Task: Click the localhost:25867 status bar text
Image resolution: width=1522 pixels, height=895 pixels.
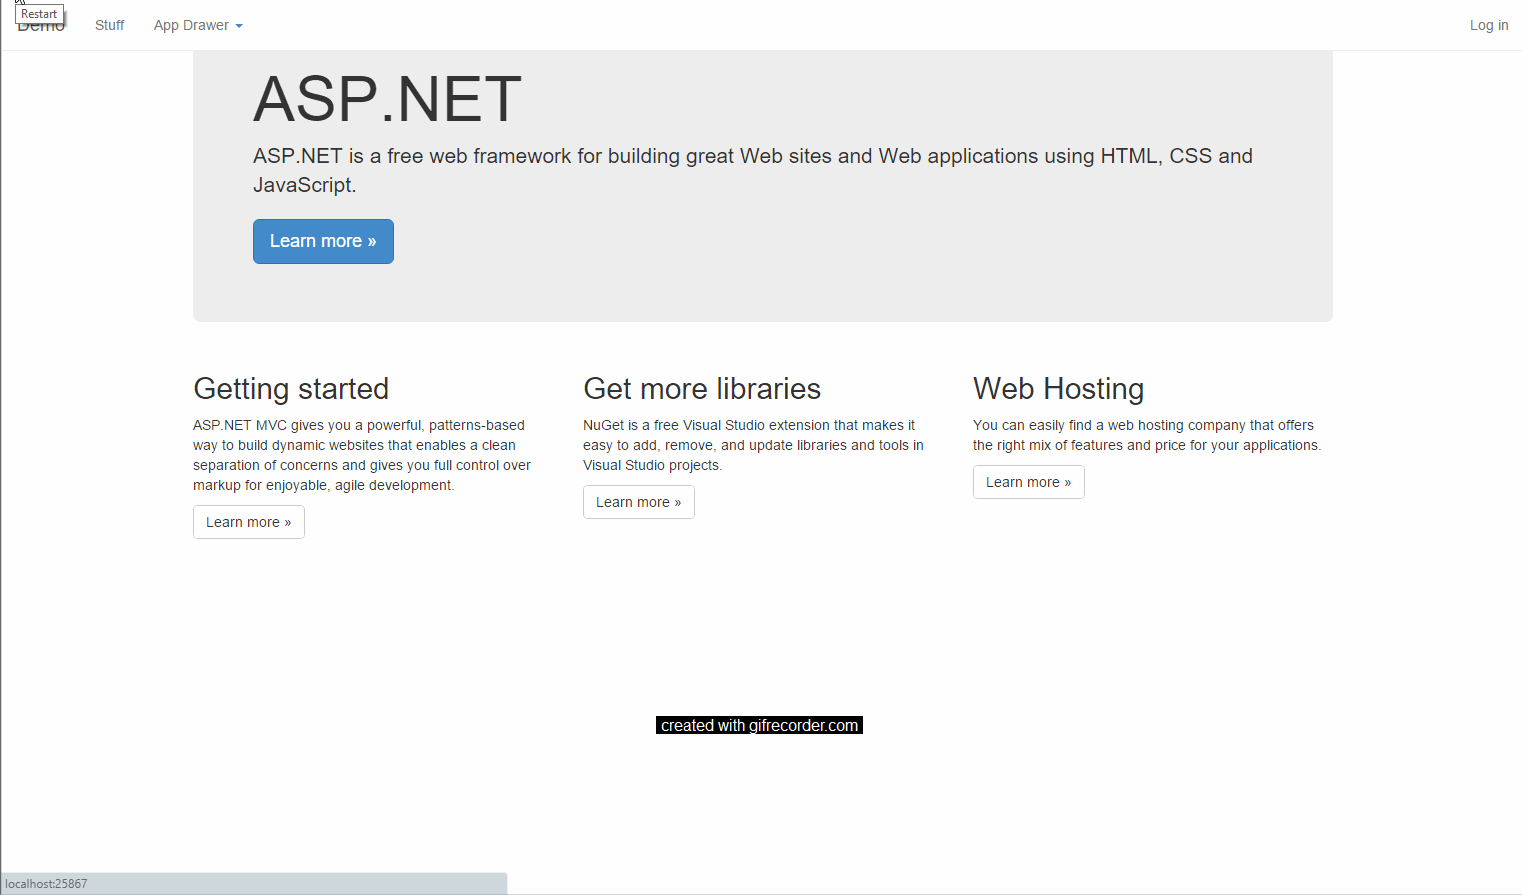Action: (x=46, y=884)
